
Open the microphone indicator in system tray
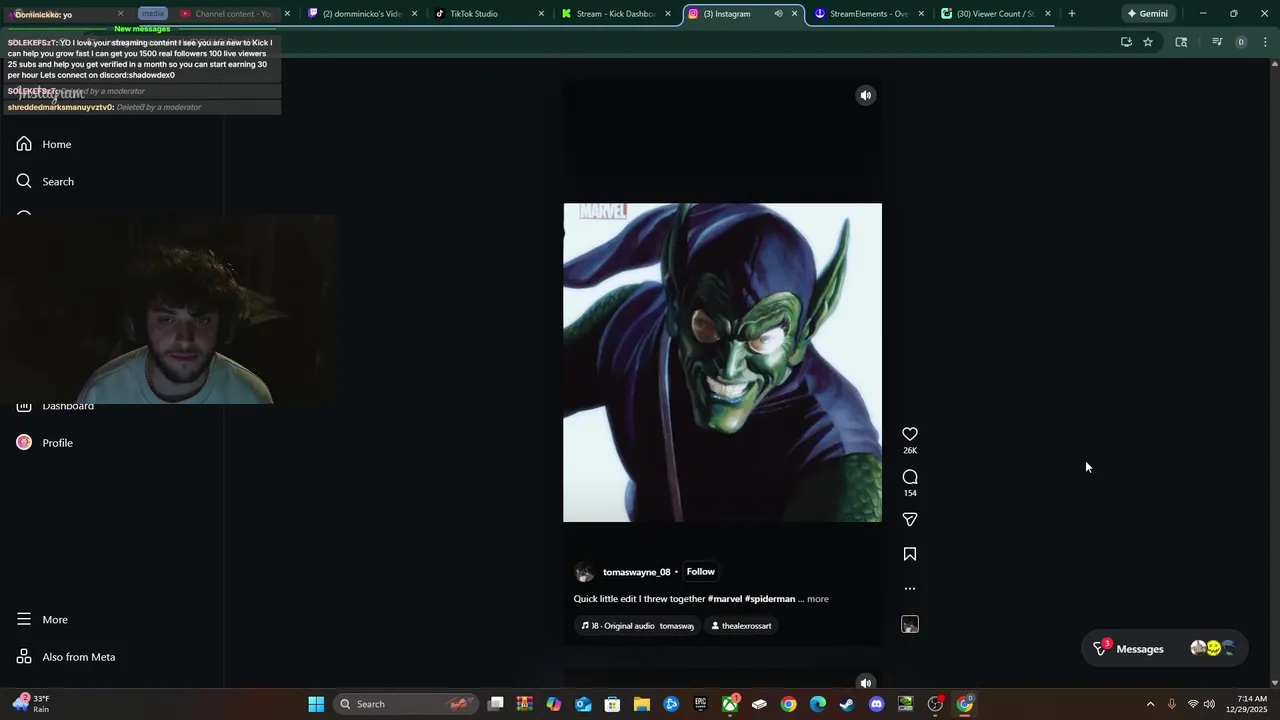coord(1171,704)
